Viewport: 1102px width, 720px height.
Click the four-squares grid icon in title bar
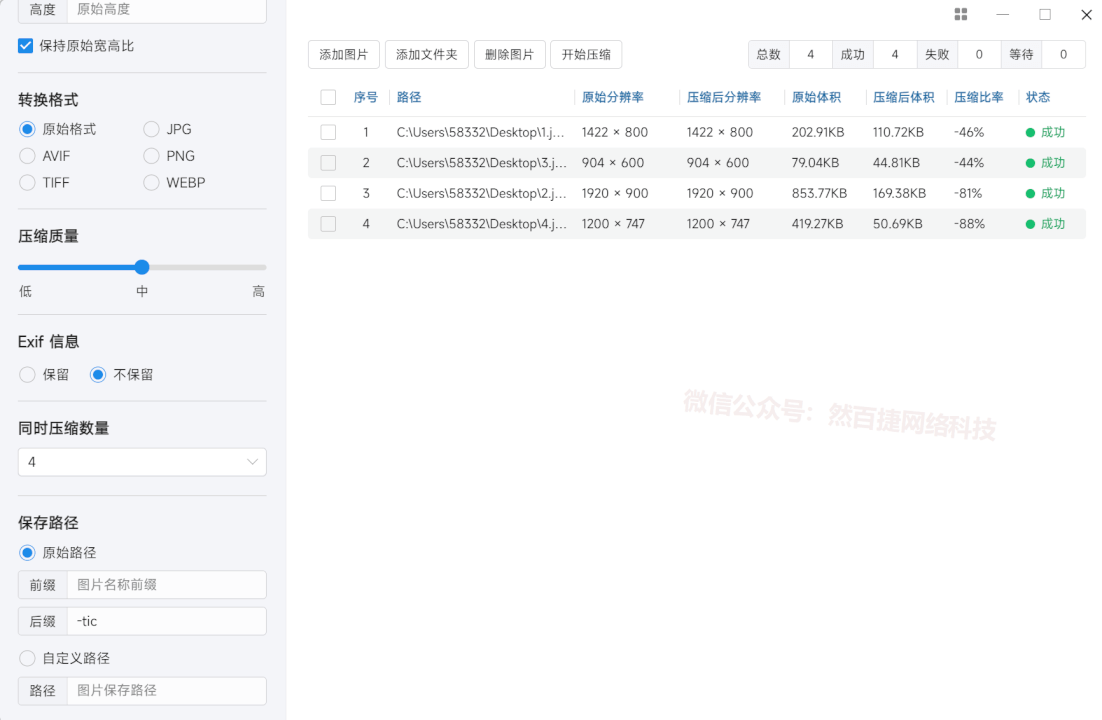pyautogui.click(x=961, y=14)
